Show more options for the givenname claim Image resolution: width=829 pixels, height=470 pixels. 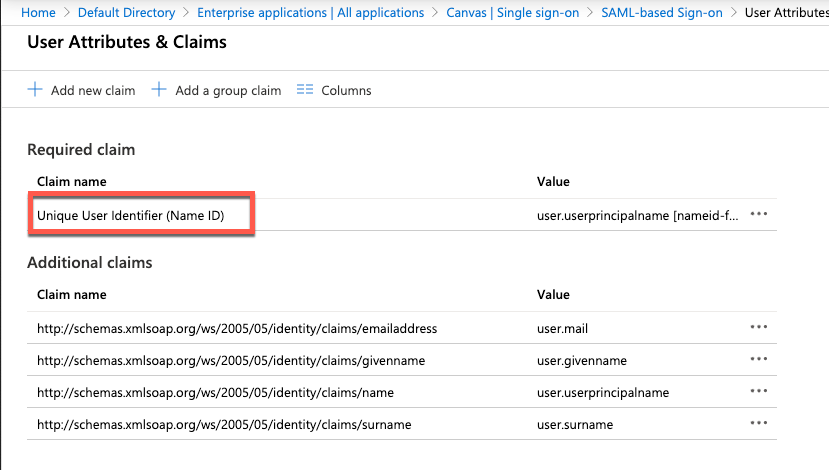[x=758, y=359]
